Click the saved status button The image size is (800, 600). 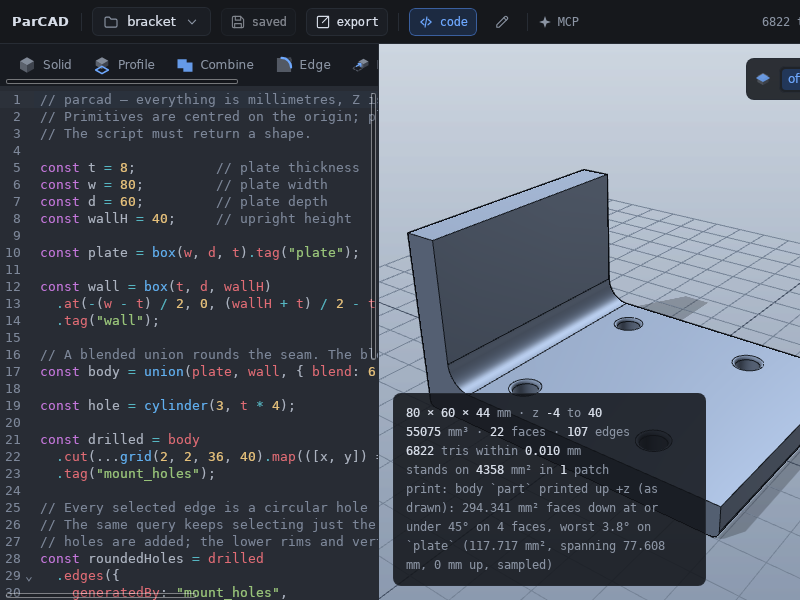click(258, 21)
